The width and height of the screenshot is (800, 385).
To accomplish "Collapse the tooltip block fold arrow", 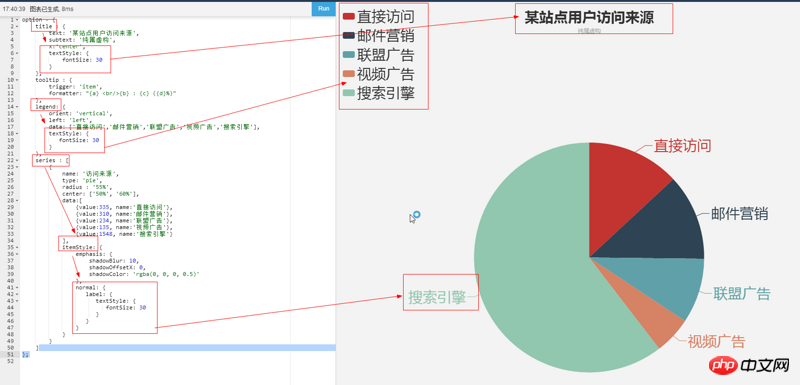I will pos(17,80).
